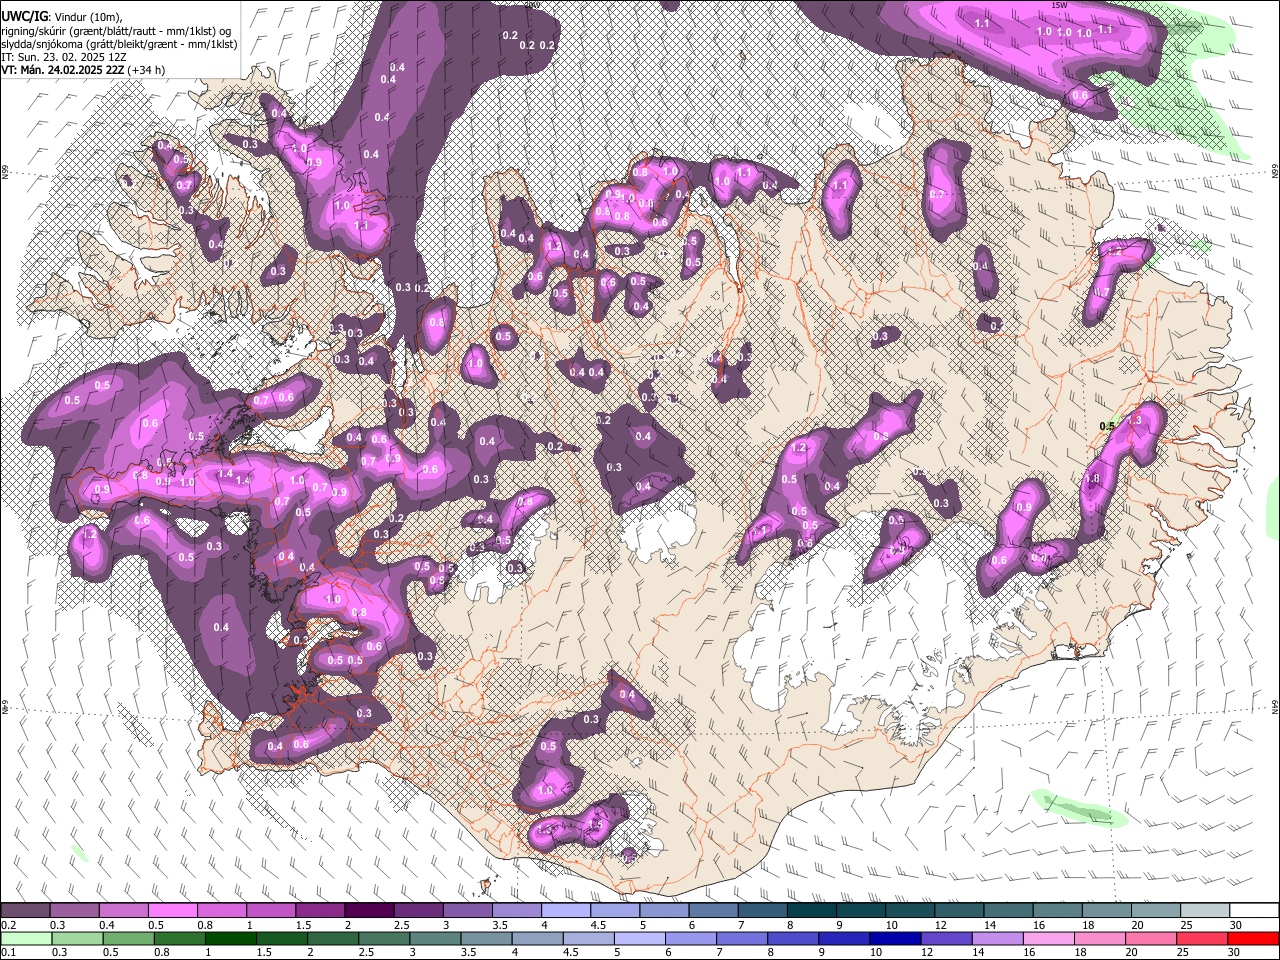Click the darkest plum 2–2.5 legend swatch
This screenshot has width=1280, height=960.
click(x=369, y=910)
